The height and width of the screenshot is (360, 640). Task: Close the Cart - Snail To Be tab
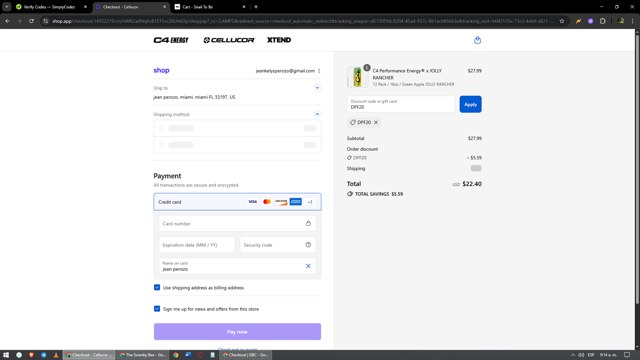click(244, 7)
